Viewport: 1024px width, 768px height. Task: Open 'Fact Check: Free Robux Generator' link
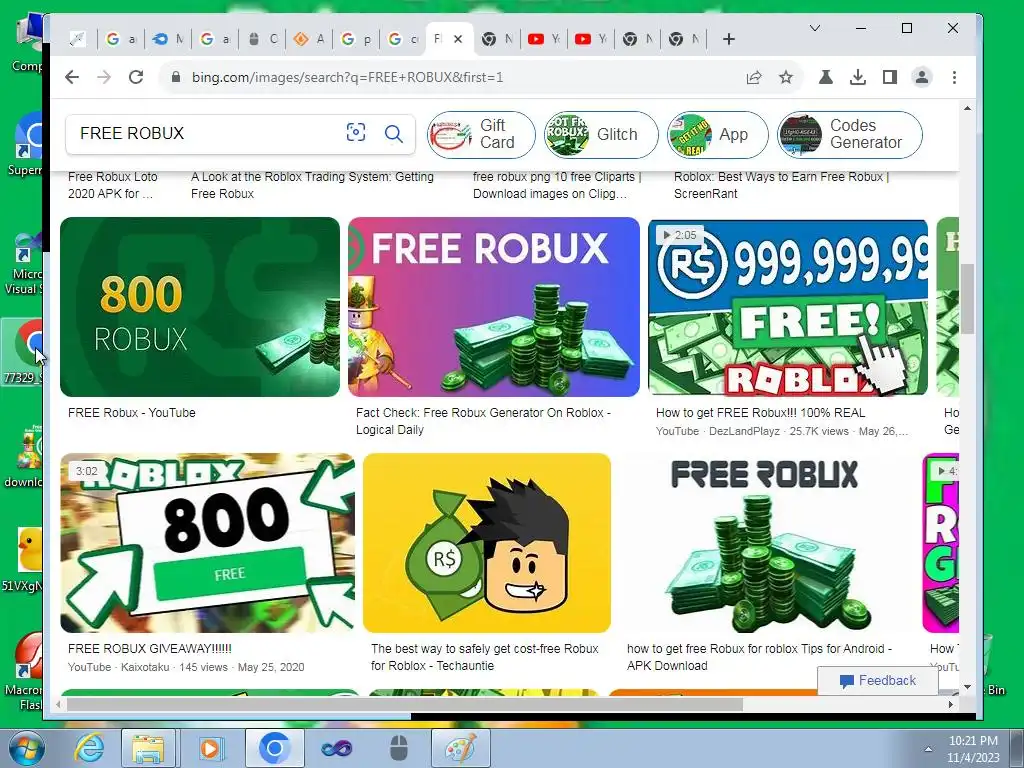[x=483, y=421]
